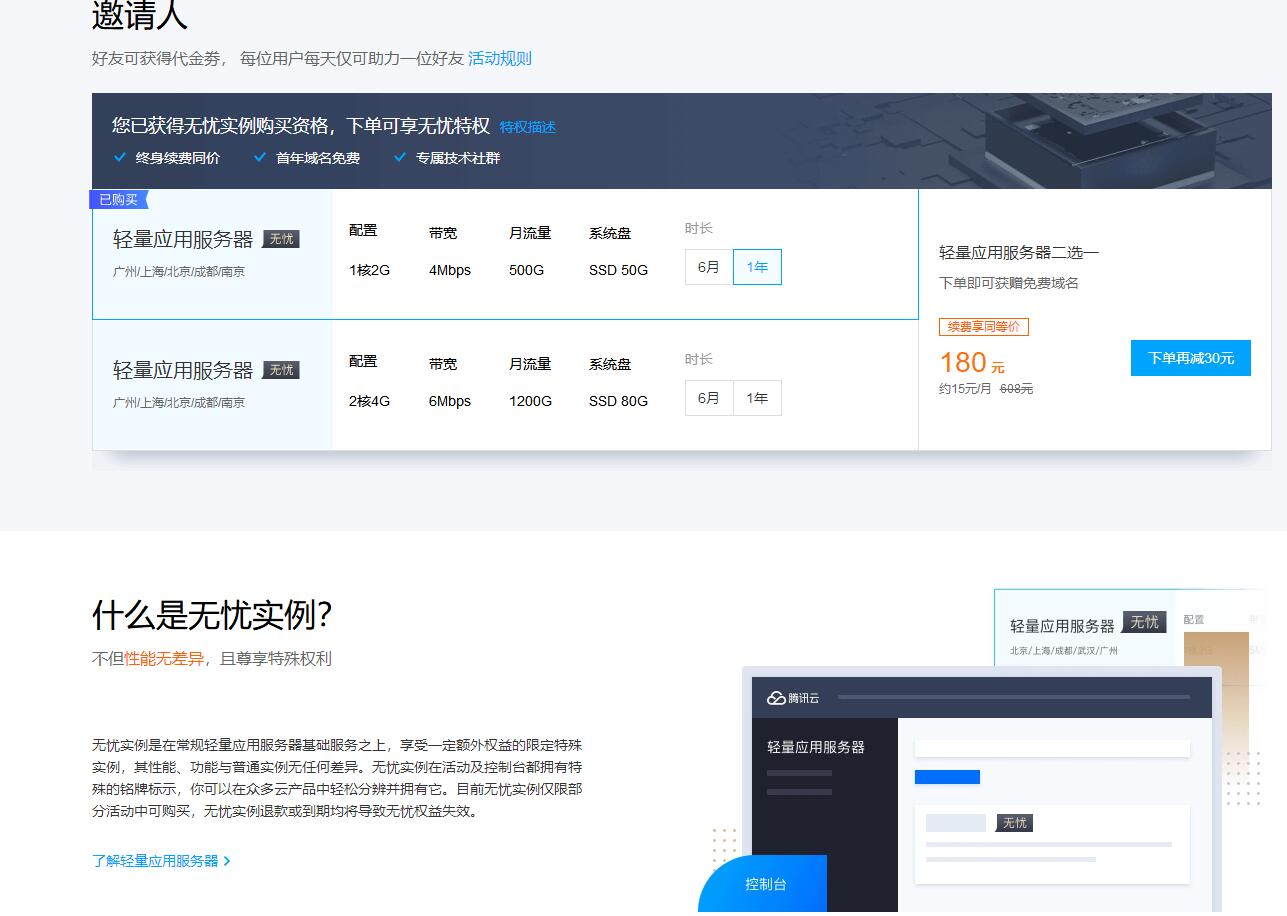Select 1年 duration for 1核2G server
Image resolution: width=1287 pixels, height=916 pixels.
(757, 267)
